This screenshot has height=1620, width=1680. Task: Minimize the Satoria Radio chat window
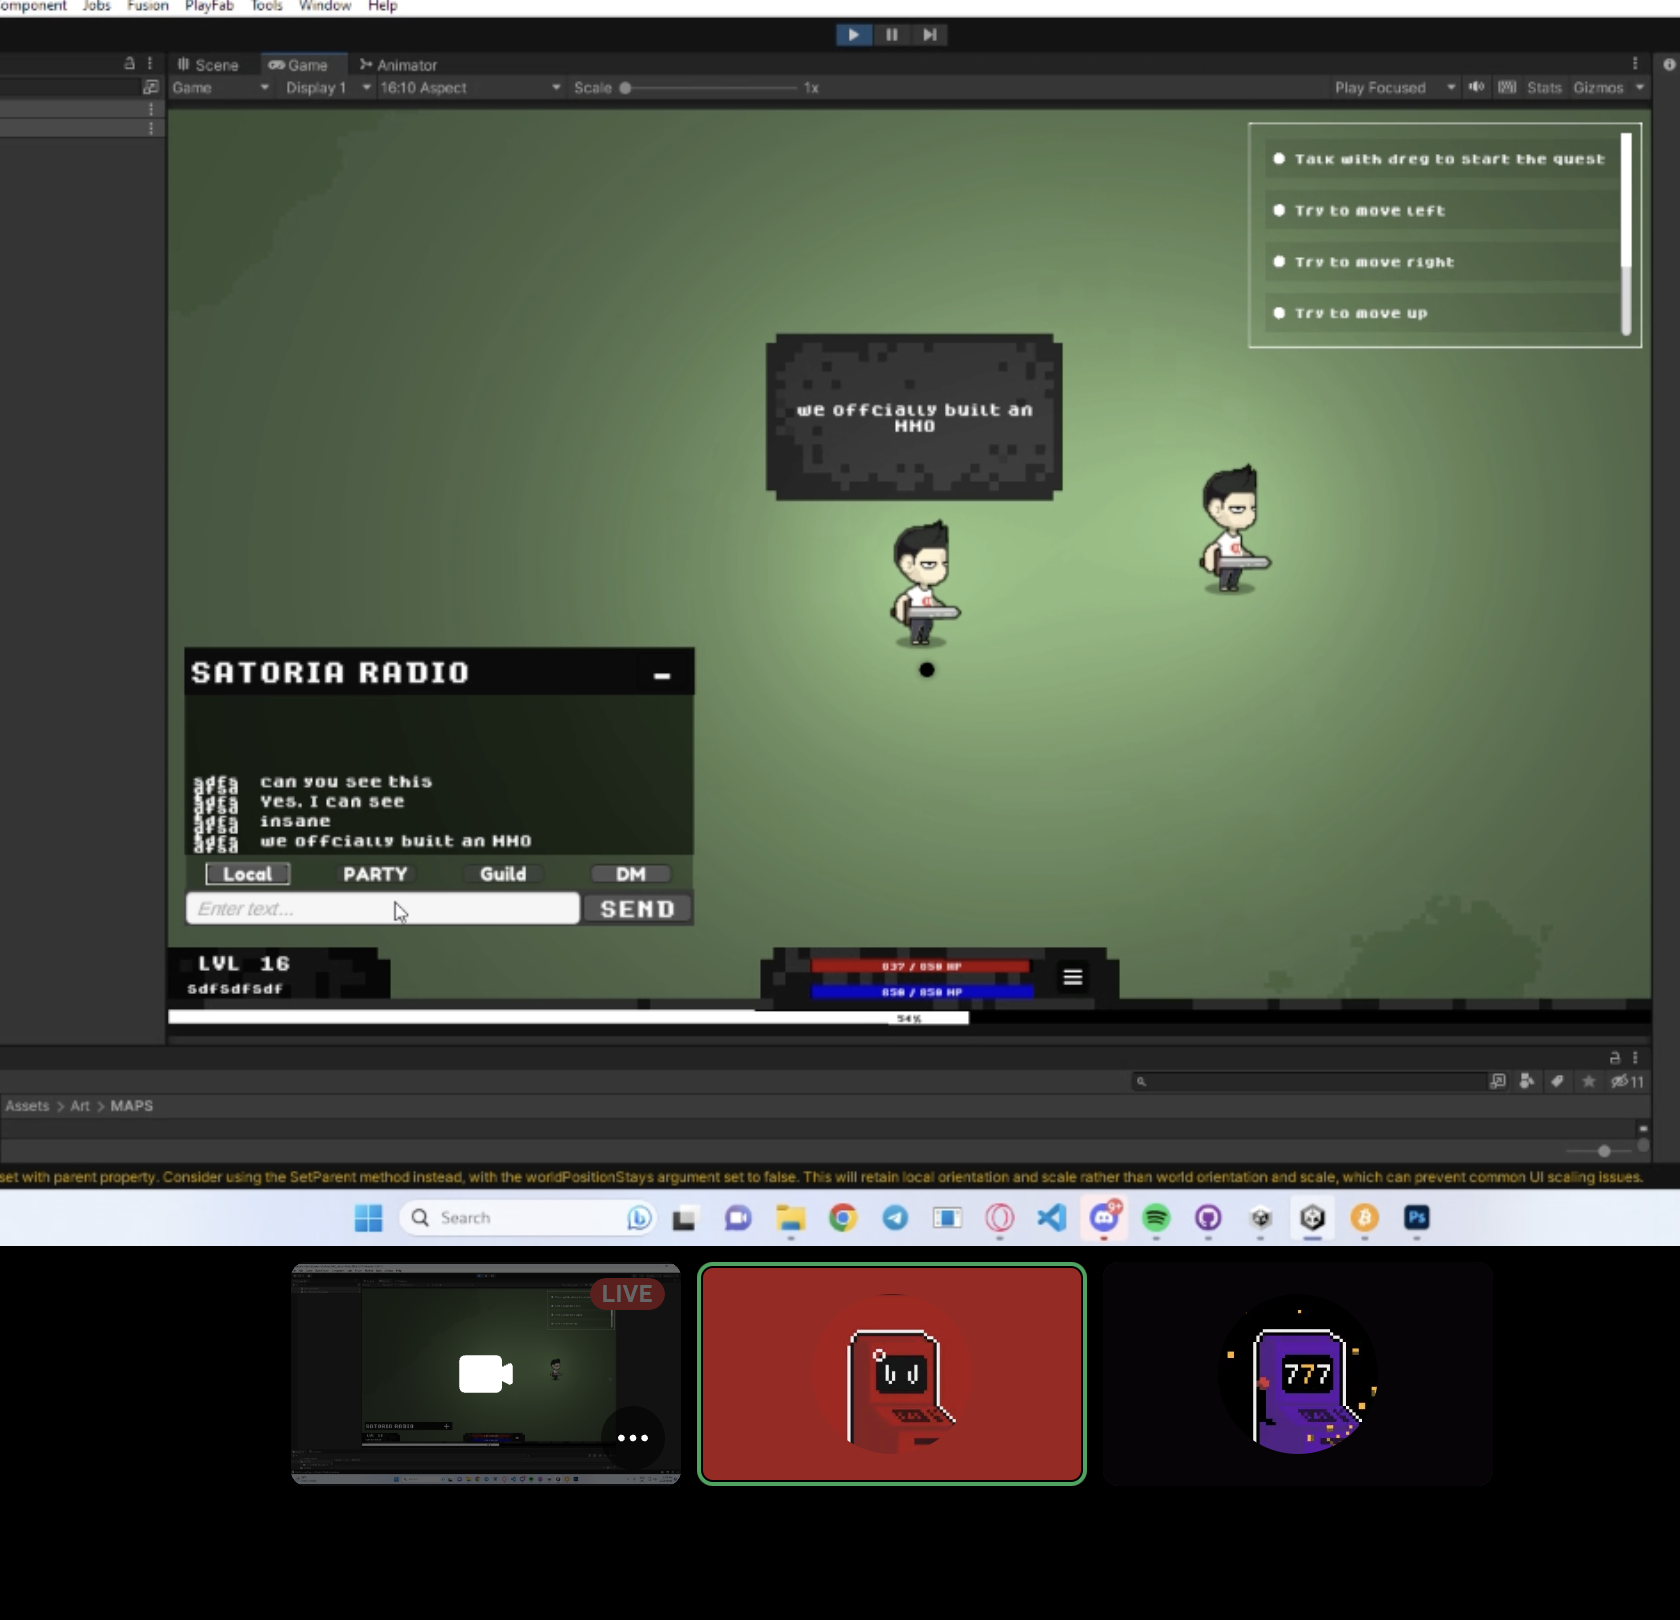[662, 675]
